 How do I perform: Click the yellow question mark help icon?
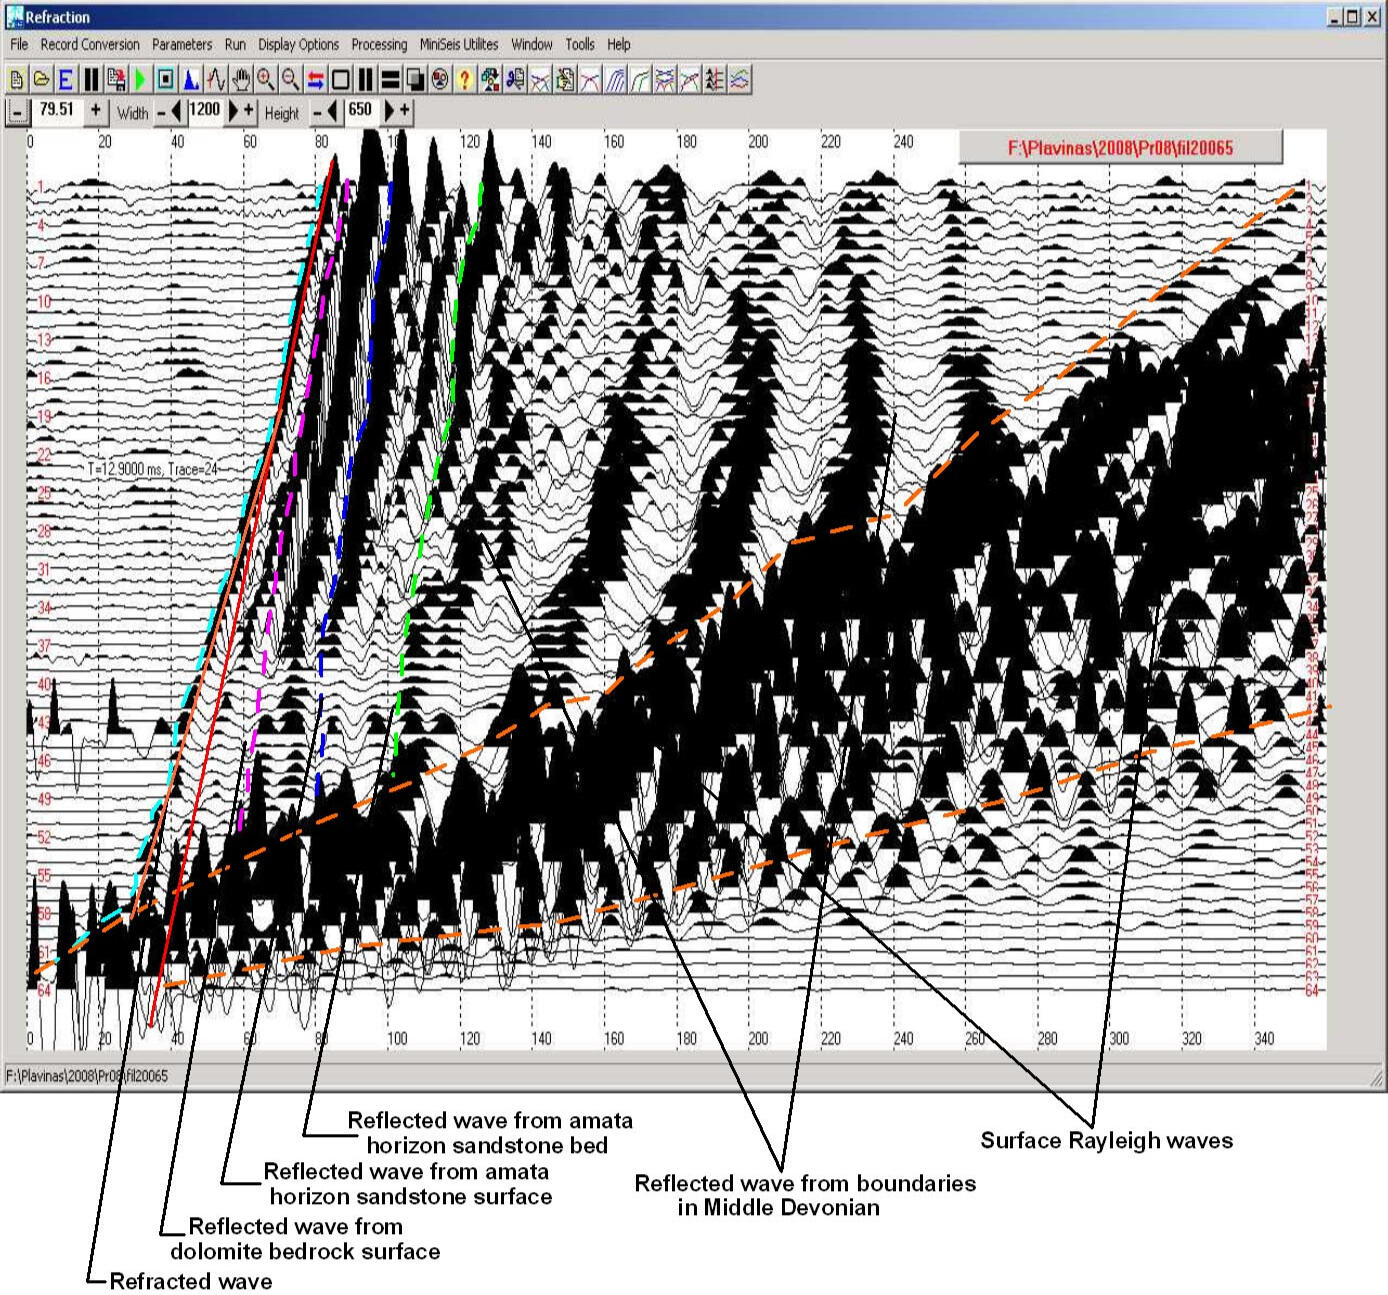point(464,80)
